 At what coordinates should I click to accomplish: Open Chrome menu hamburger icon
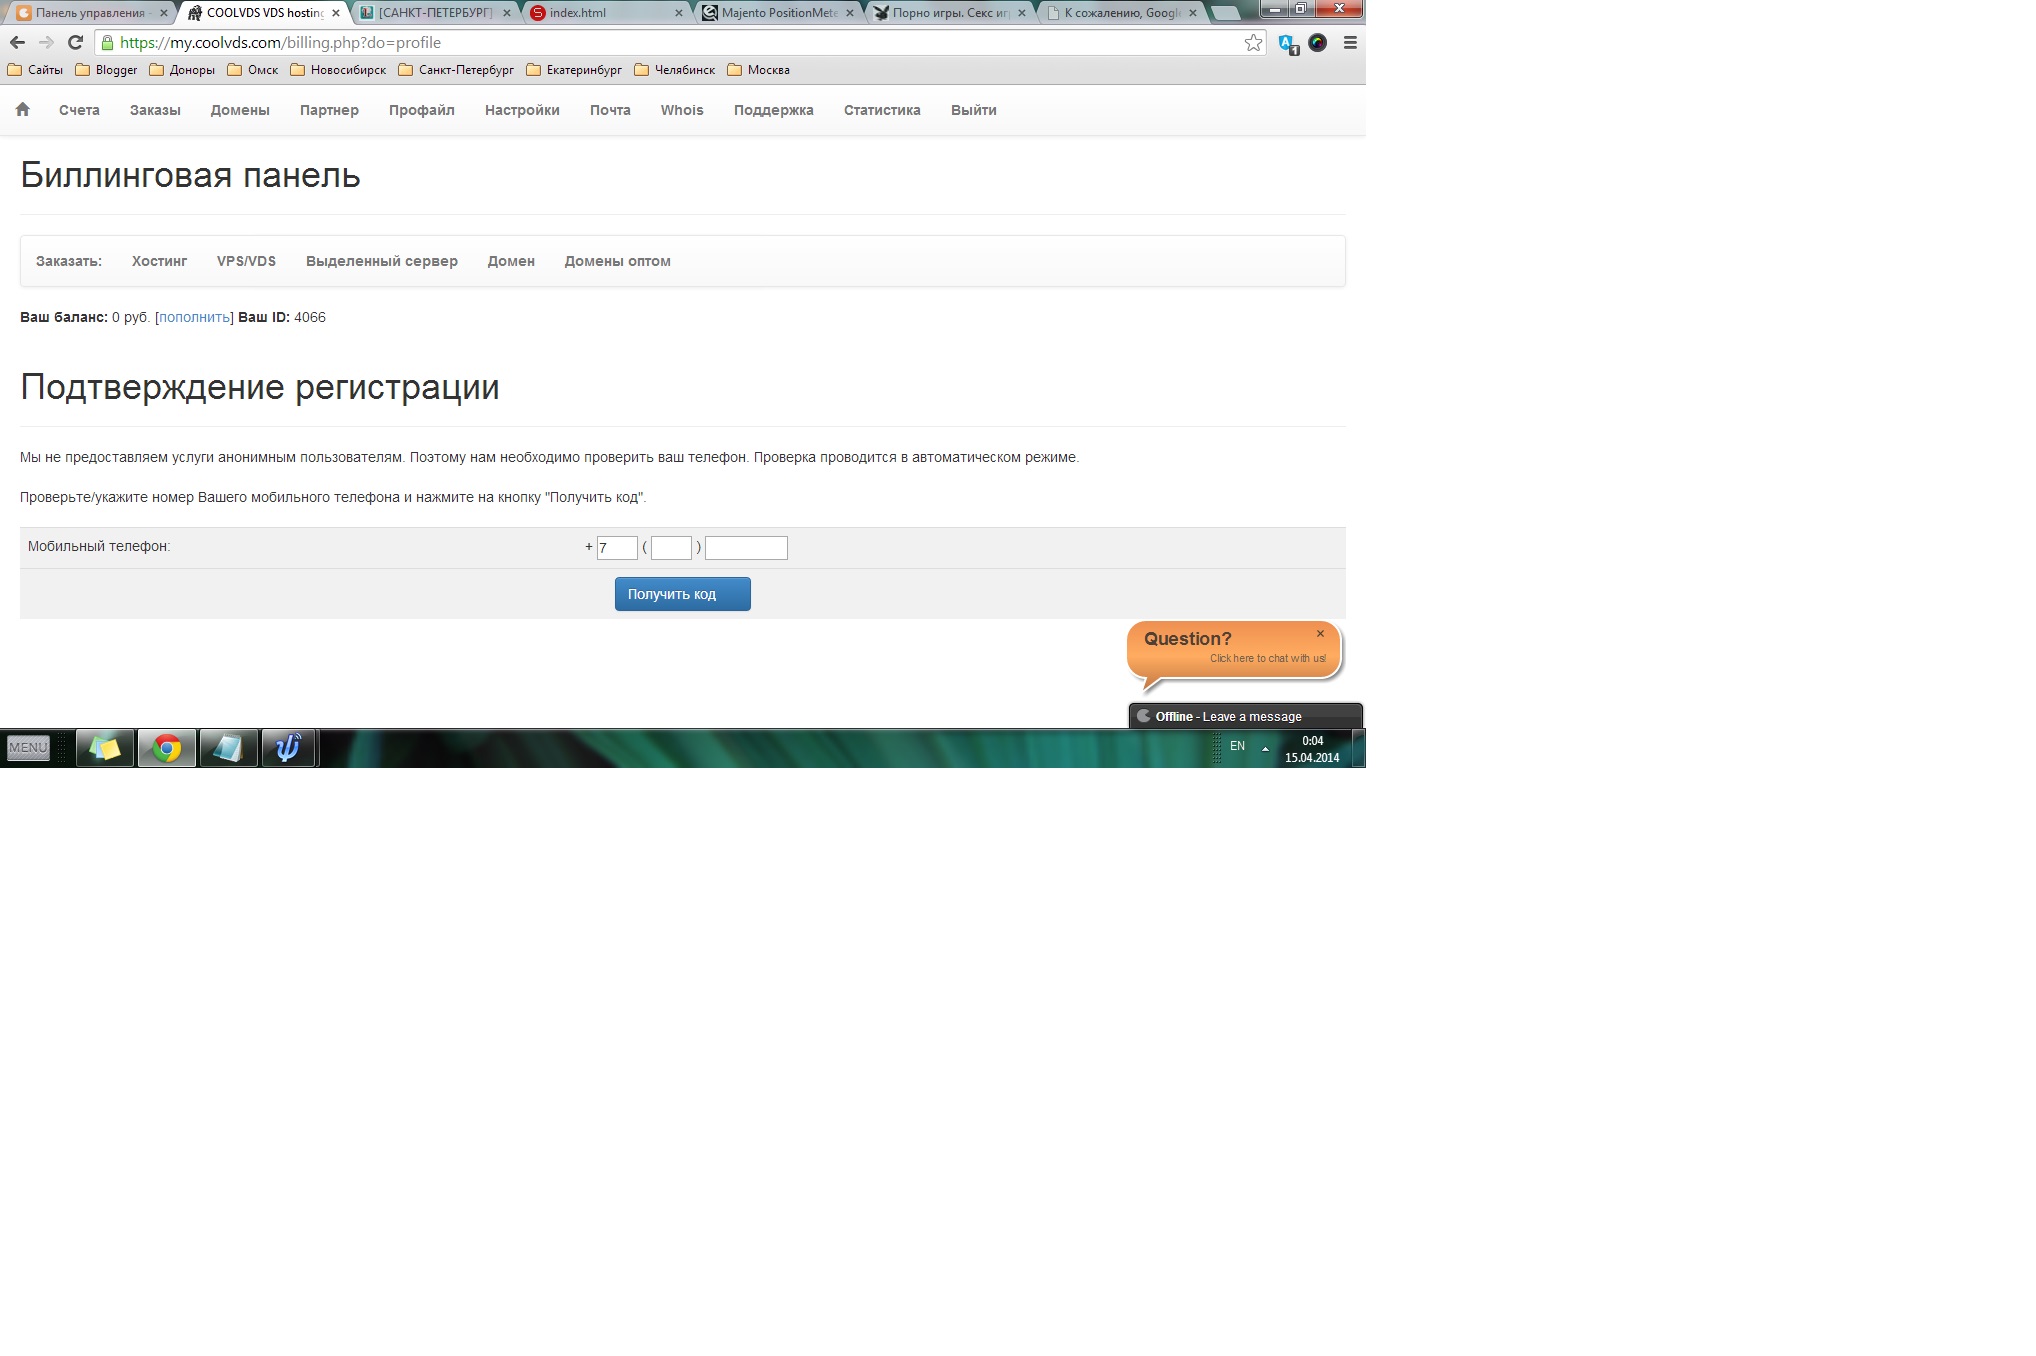point(1350,43)
